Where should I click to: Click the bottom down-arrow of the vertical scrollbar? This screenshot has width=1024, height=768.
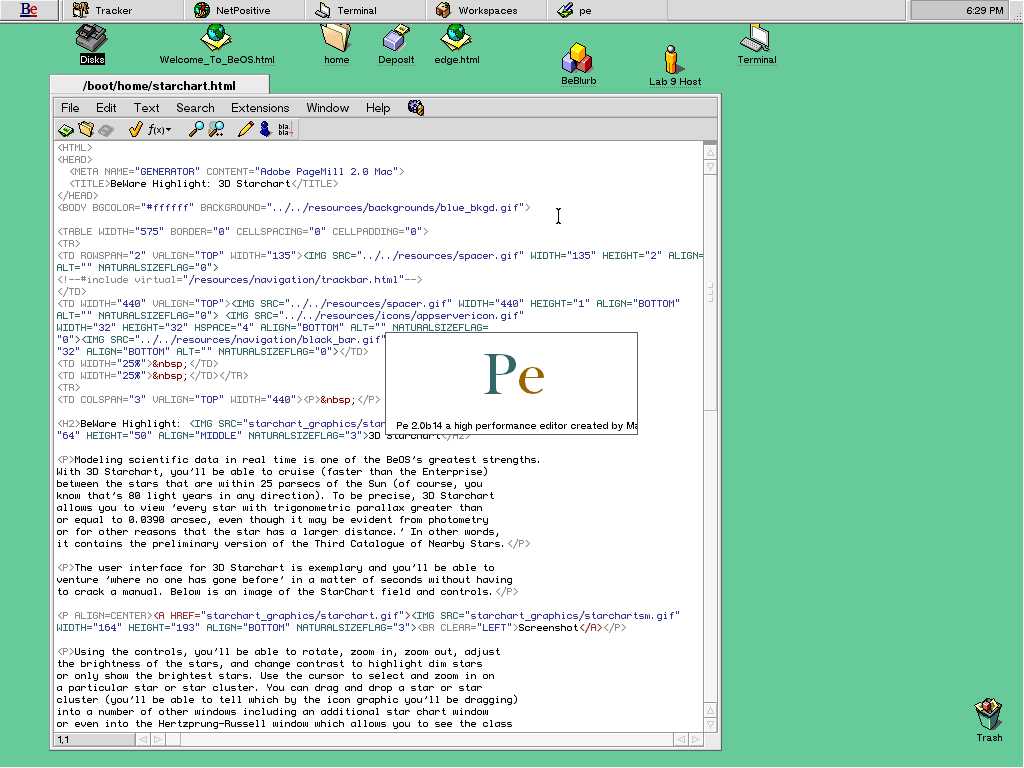click(x=710, y=724)
